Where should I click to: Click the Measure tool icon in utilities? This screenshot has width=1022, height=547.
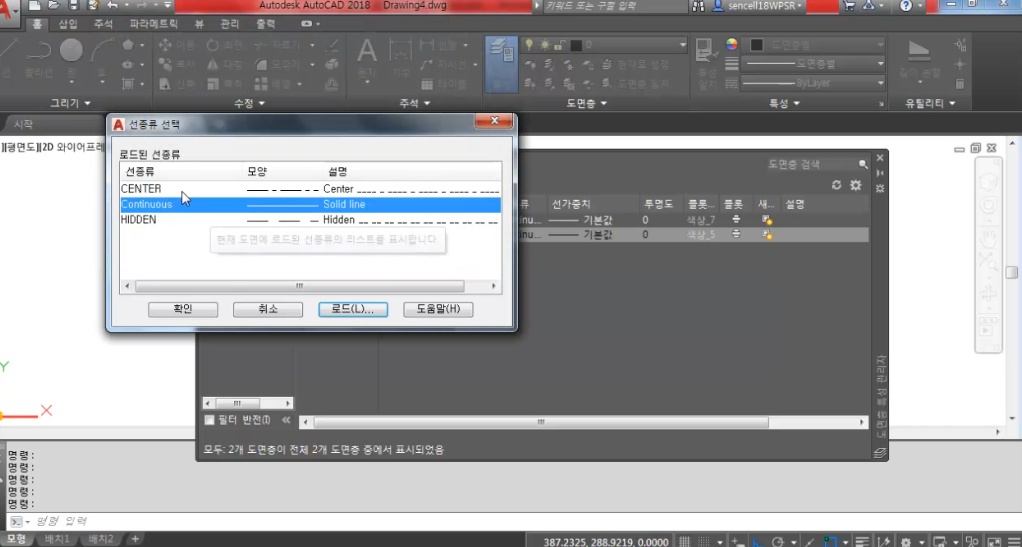coord(919,51)
